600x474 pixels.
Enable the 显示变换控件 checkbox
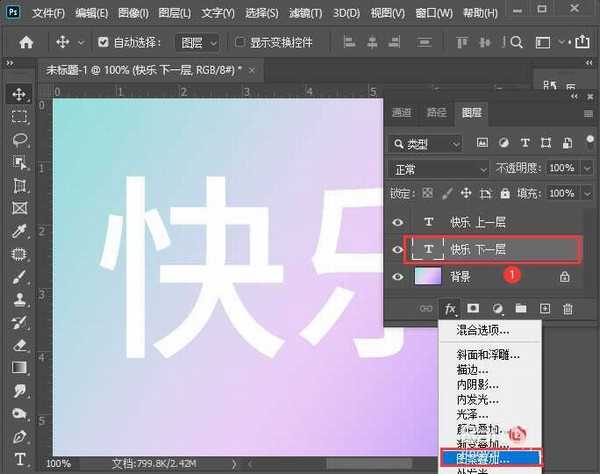point(240,43)
